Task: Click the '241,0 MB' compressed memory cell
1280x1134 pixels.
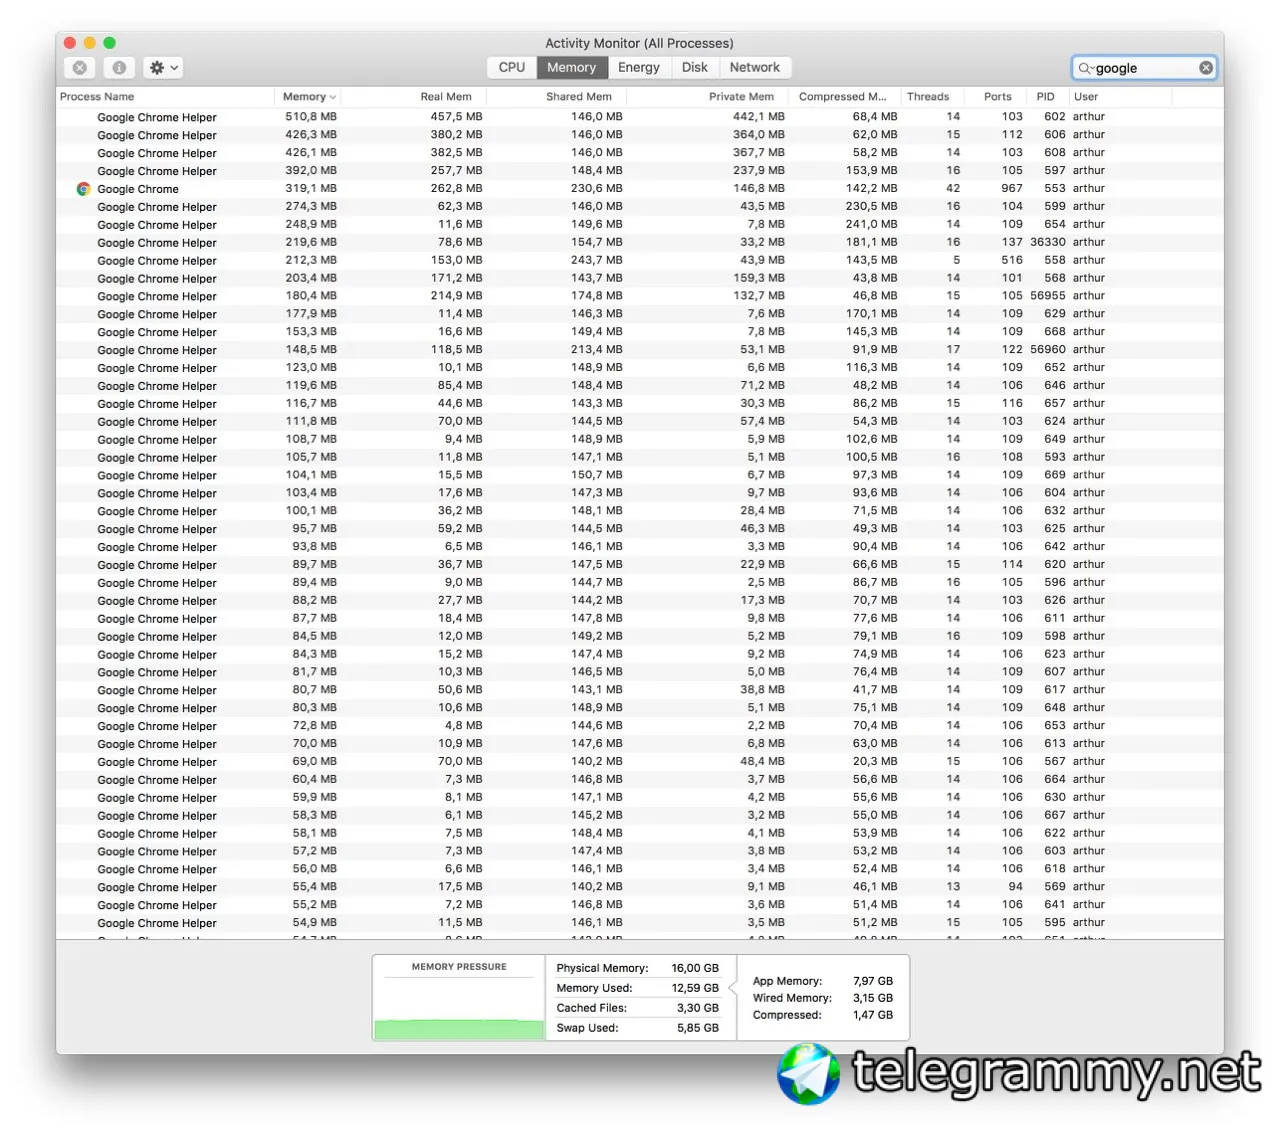Action: coord(872,224)
